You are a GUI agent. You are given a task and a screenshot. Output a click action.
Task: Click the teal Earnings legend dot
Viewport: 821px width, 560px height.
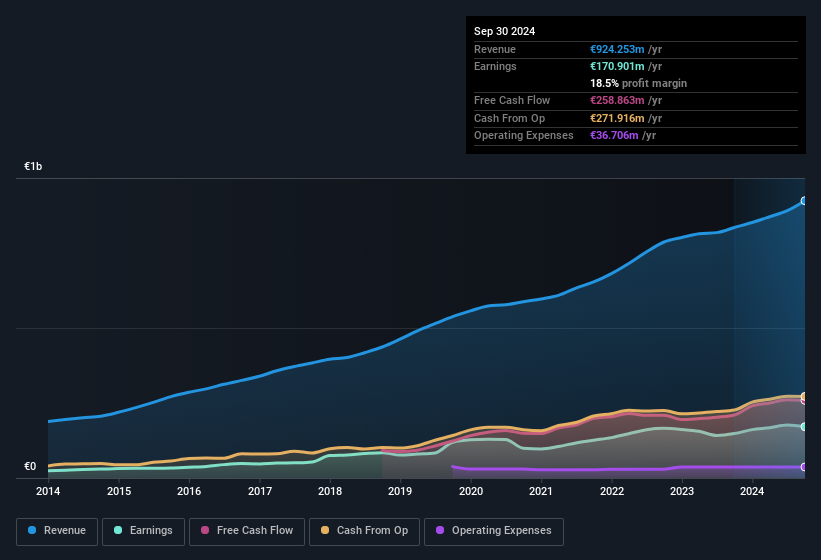pos(118,530)
